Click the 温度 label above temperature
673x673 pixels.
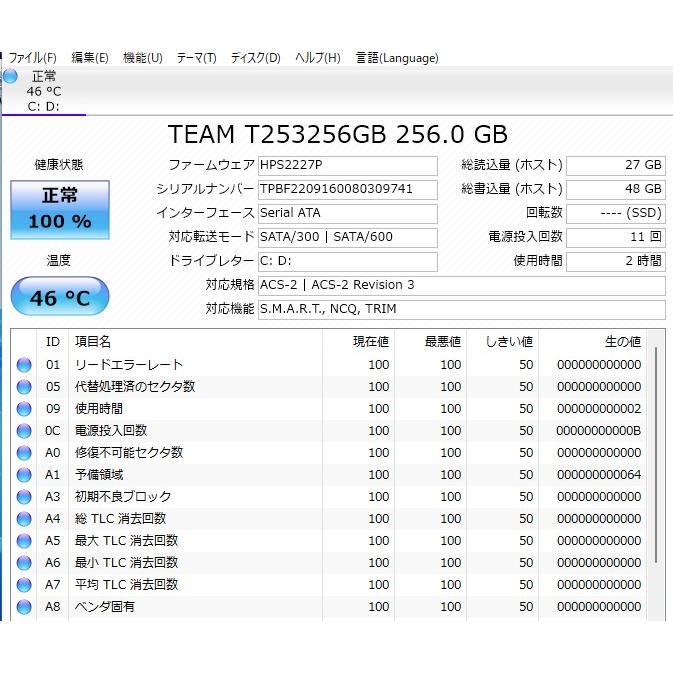point(59,261)
